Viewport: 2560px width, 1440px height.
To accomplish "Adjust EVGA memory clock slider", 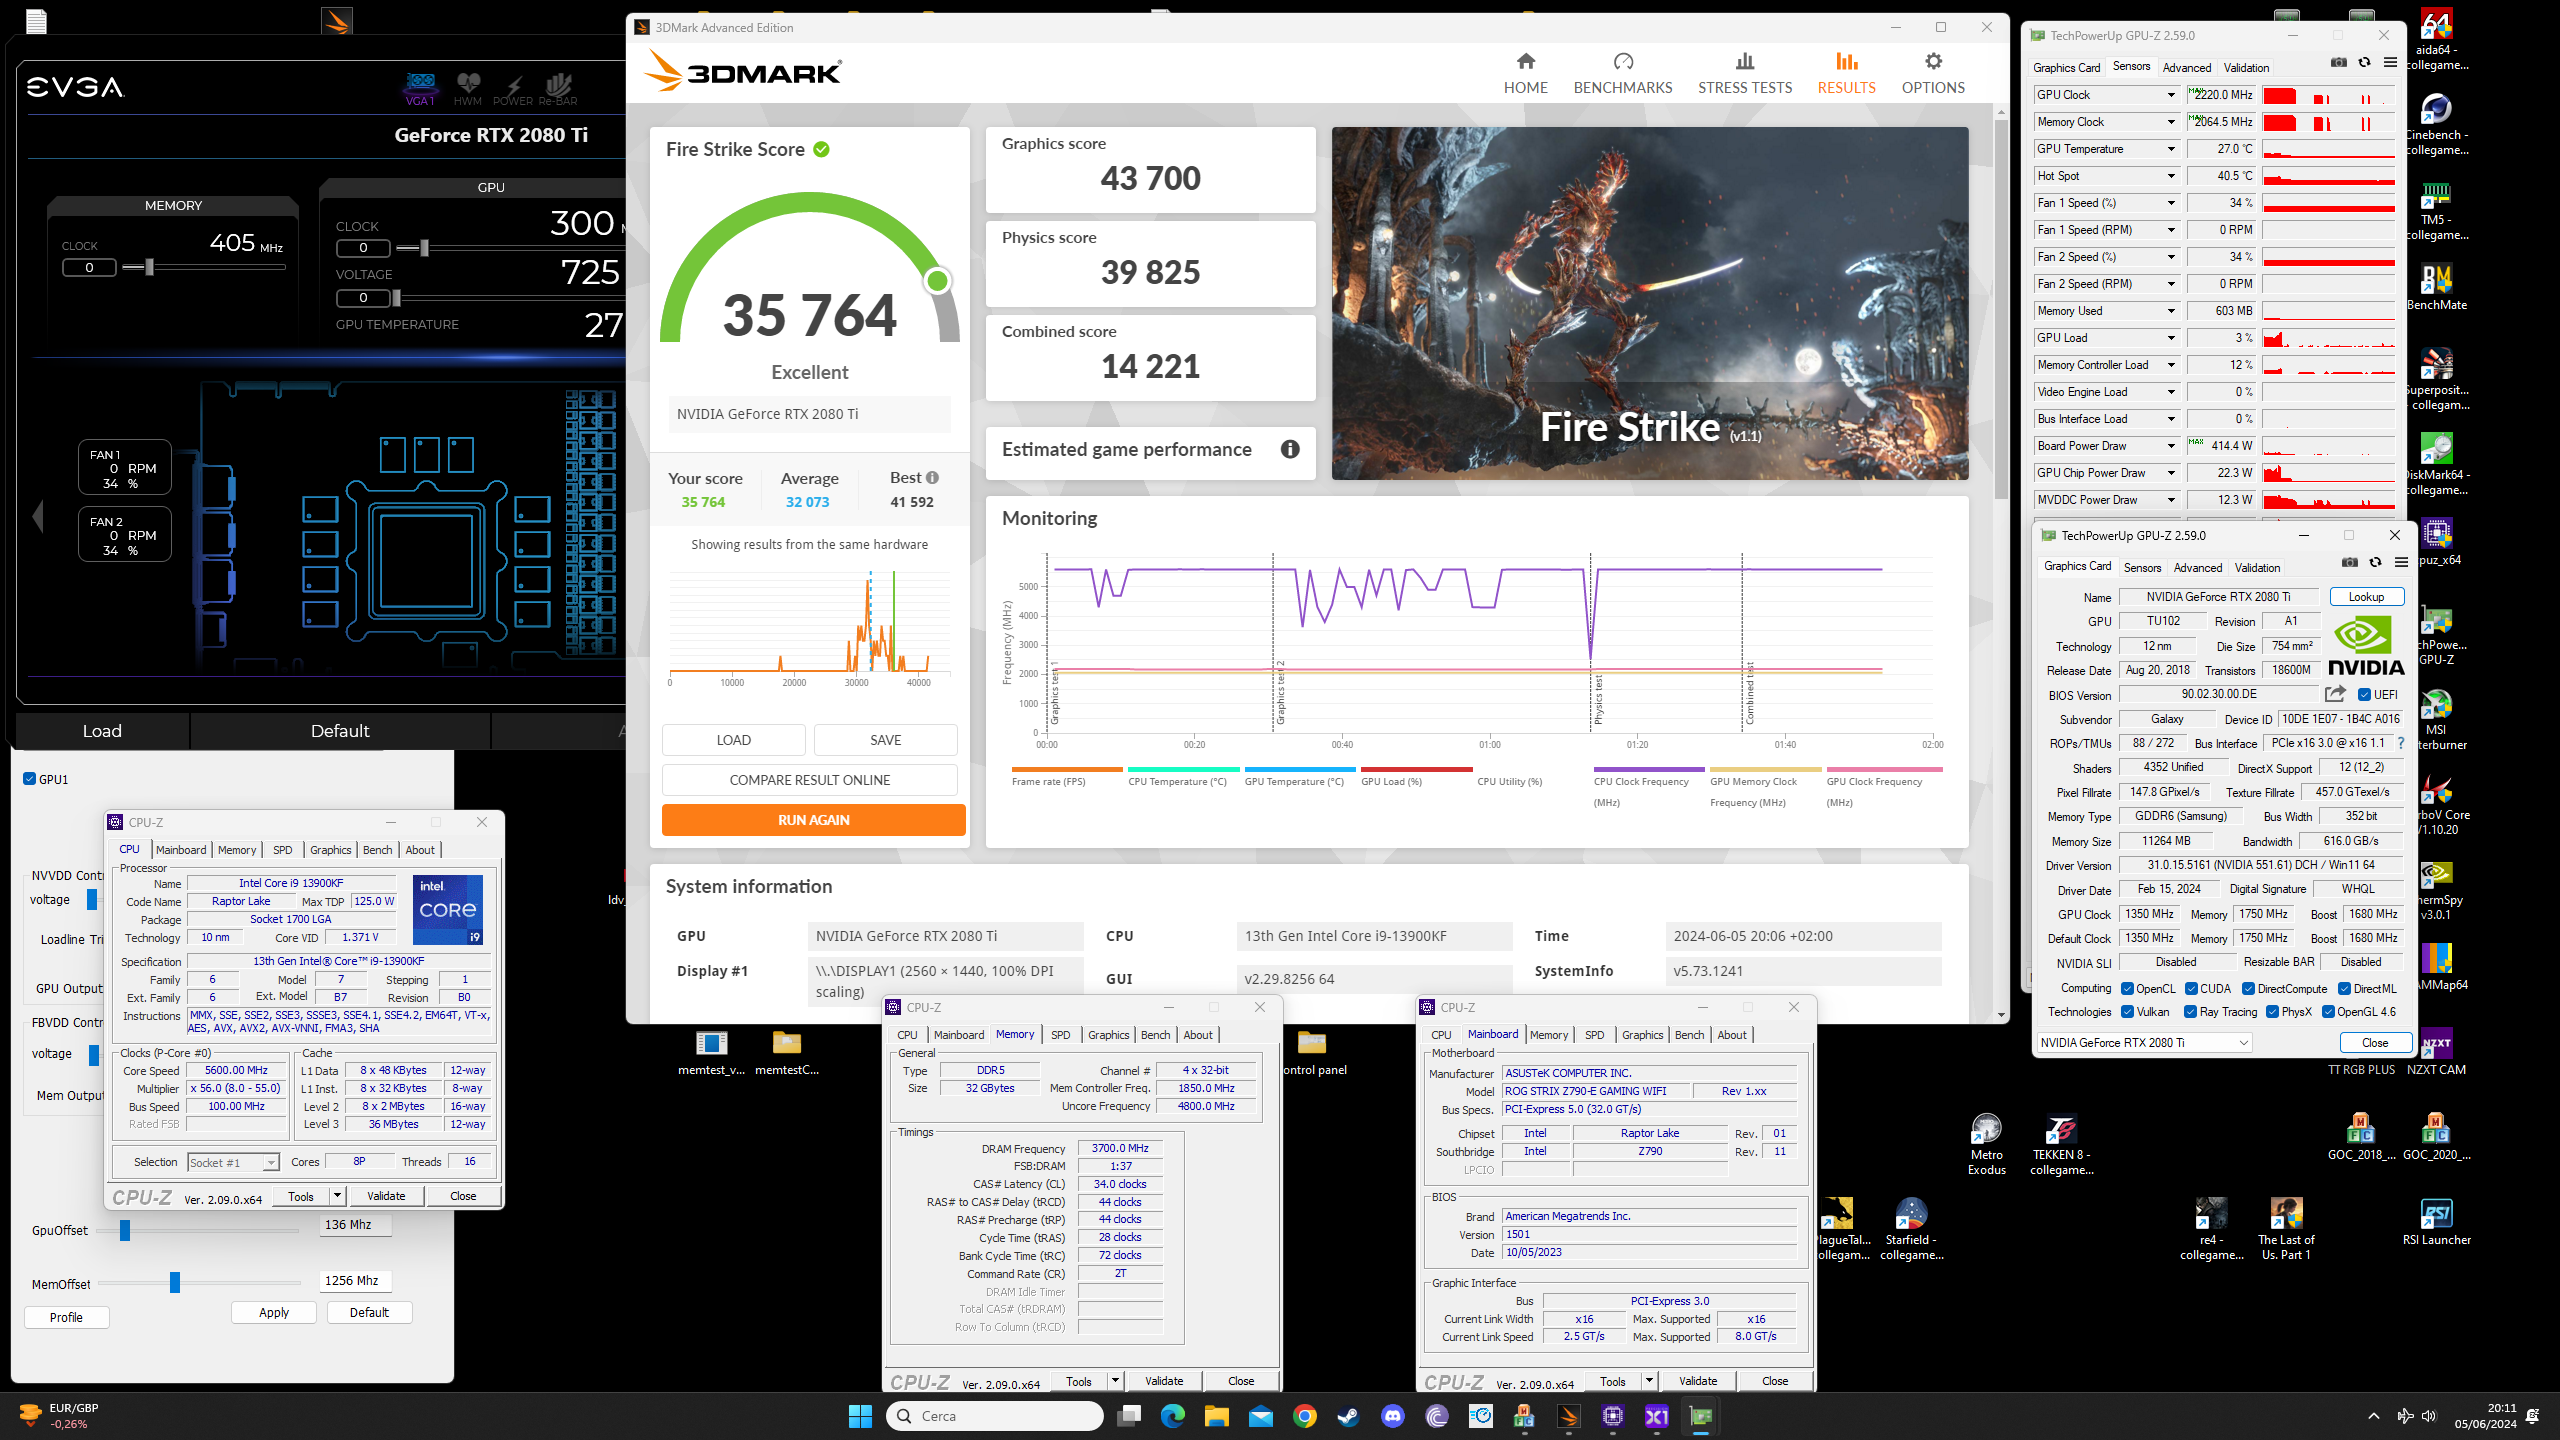I will click(x=149, y=267).
